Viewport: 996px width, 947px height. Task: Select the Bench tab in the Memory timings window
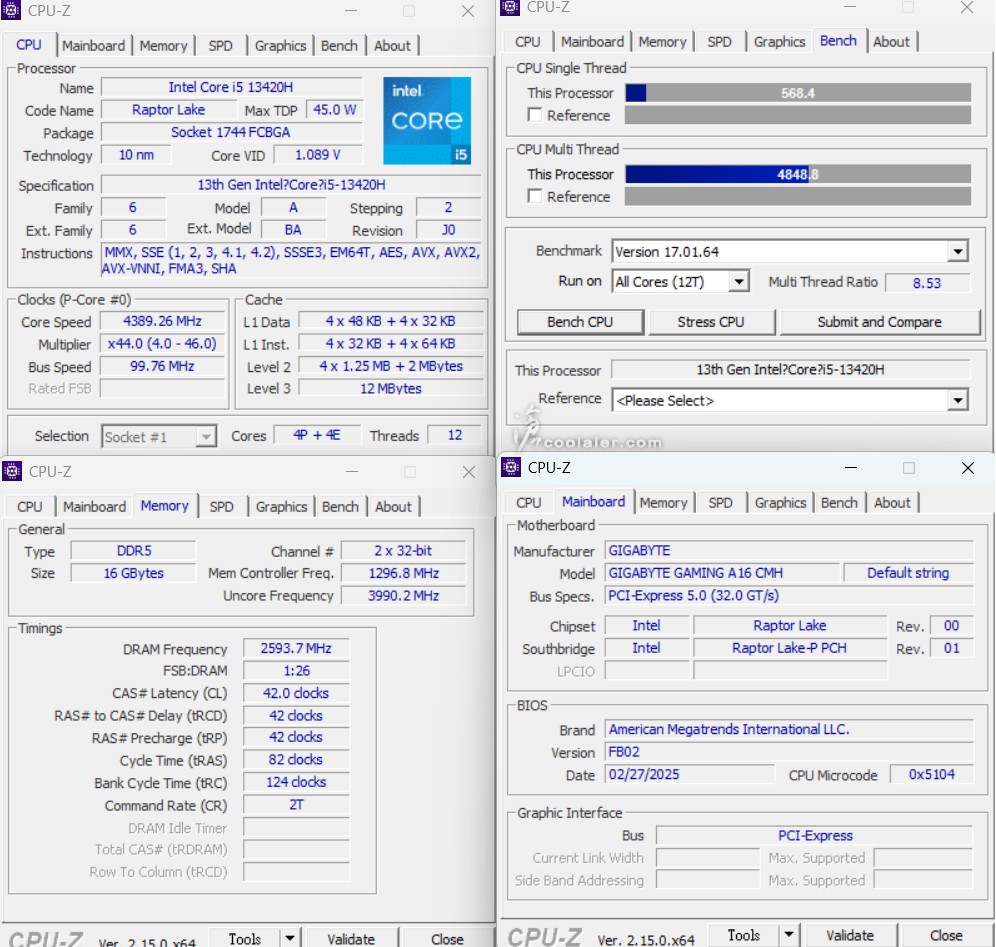tap(340, 507)
